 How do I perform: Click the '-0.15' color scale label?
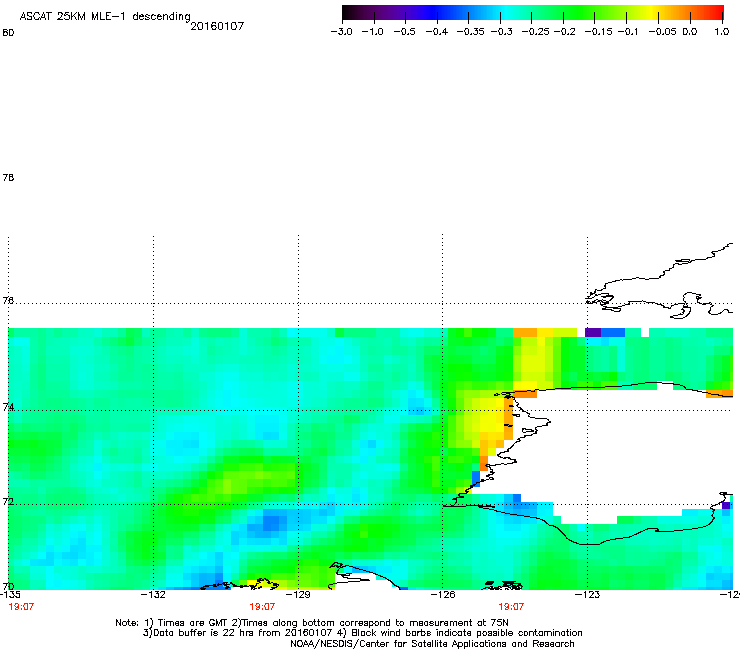coord(598,32)
